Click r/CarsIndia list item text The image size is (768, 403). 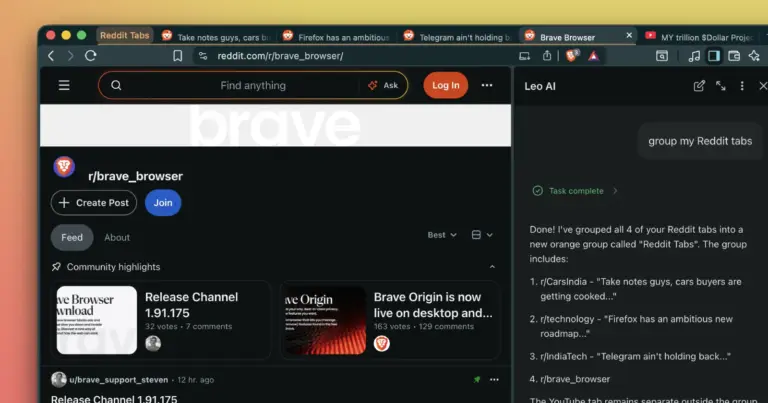click(x=641, y=289)
